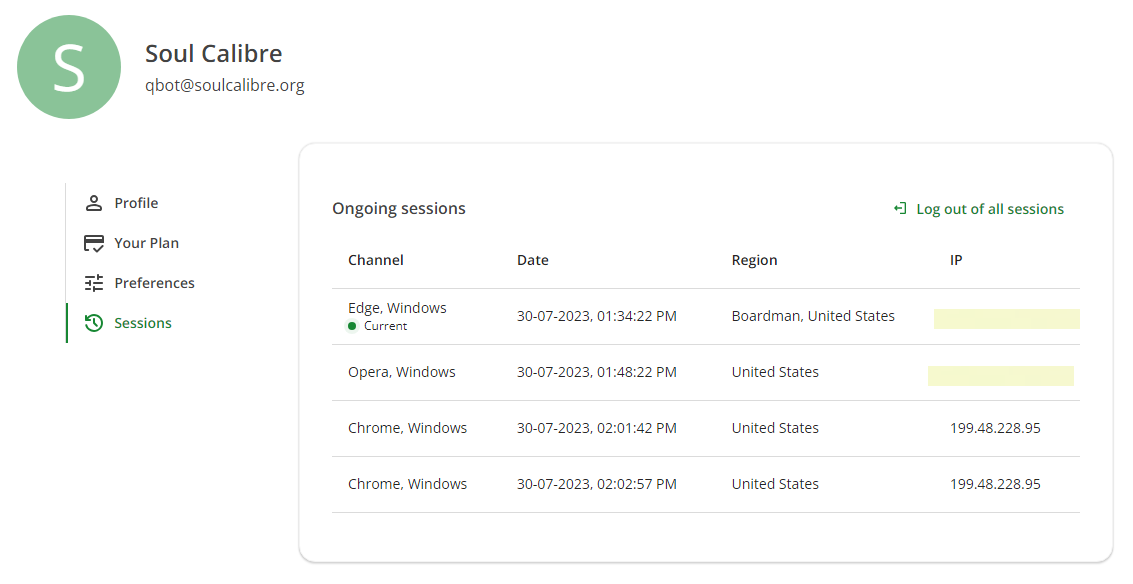Click the green S avatar circle
Screen dimensions: 1133x584
tap(69, 67)
